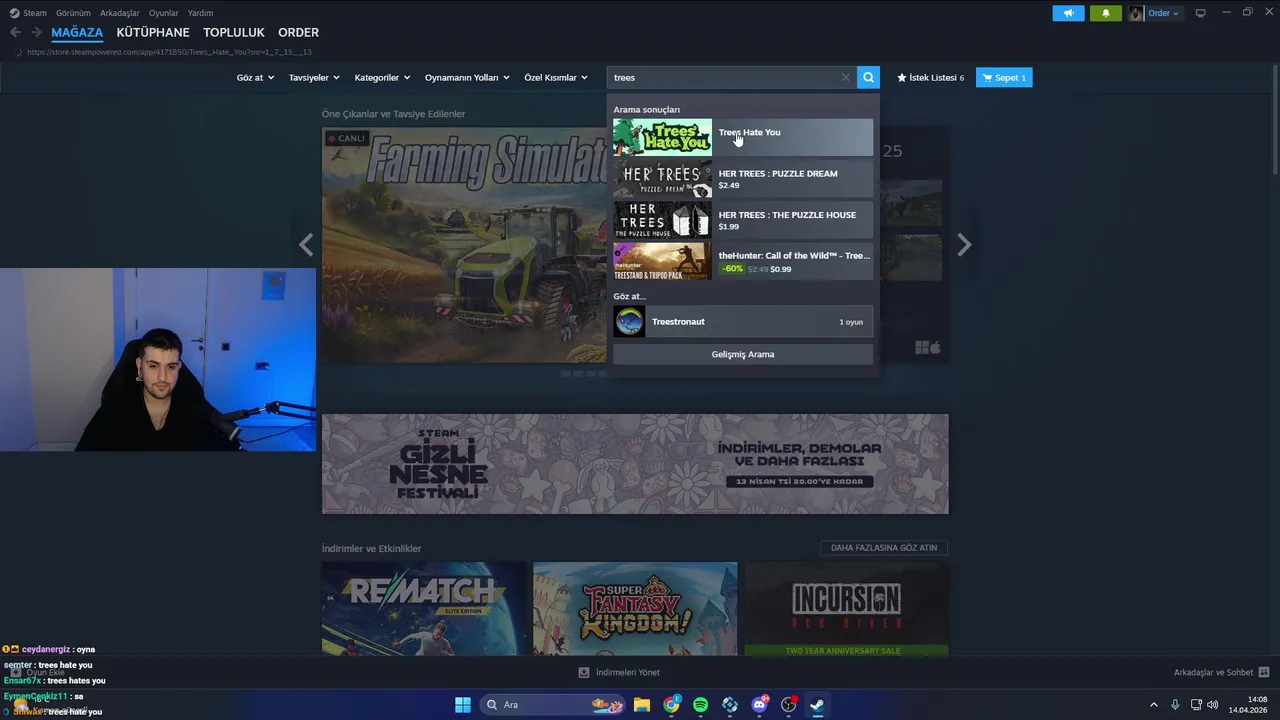
Task: Click the Steam logo menu
Action: [x=28, y=13]
